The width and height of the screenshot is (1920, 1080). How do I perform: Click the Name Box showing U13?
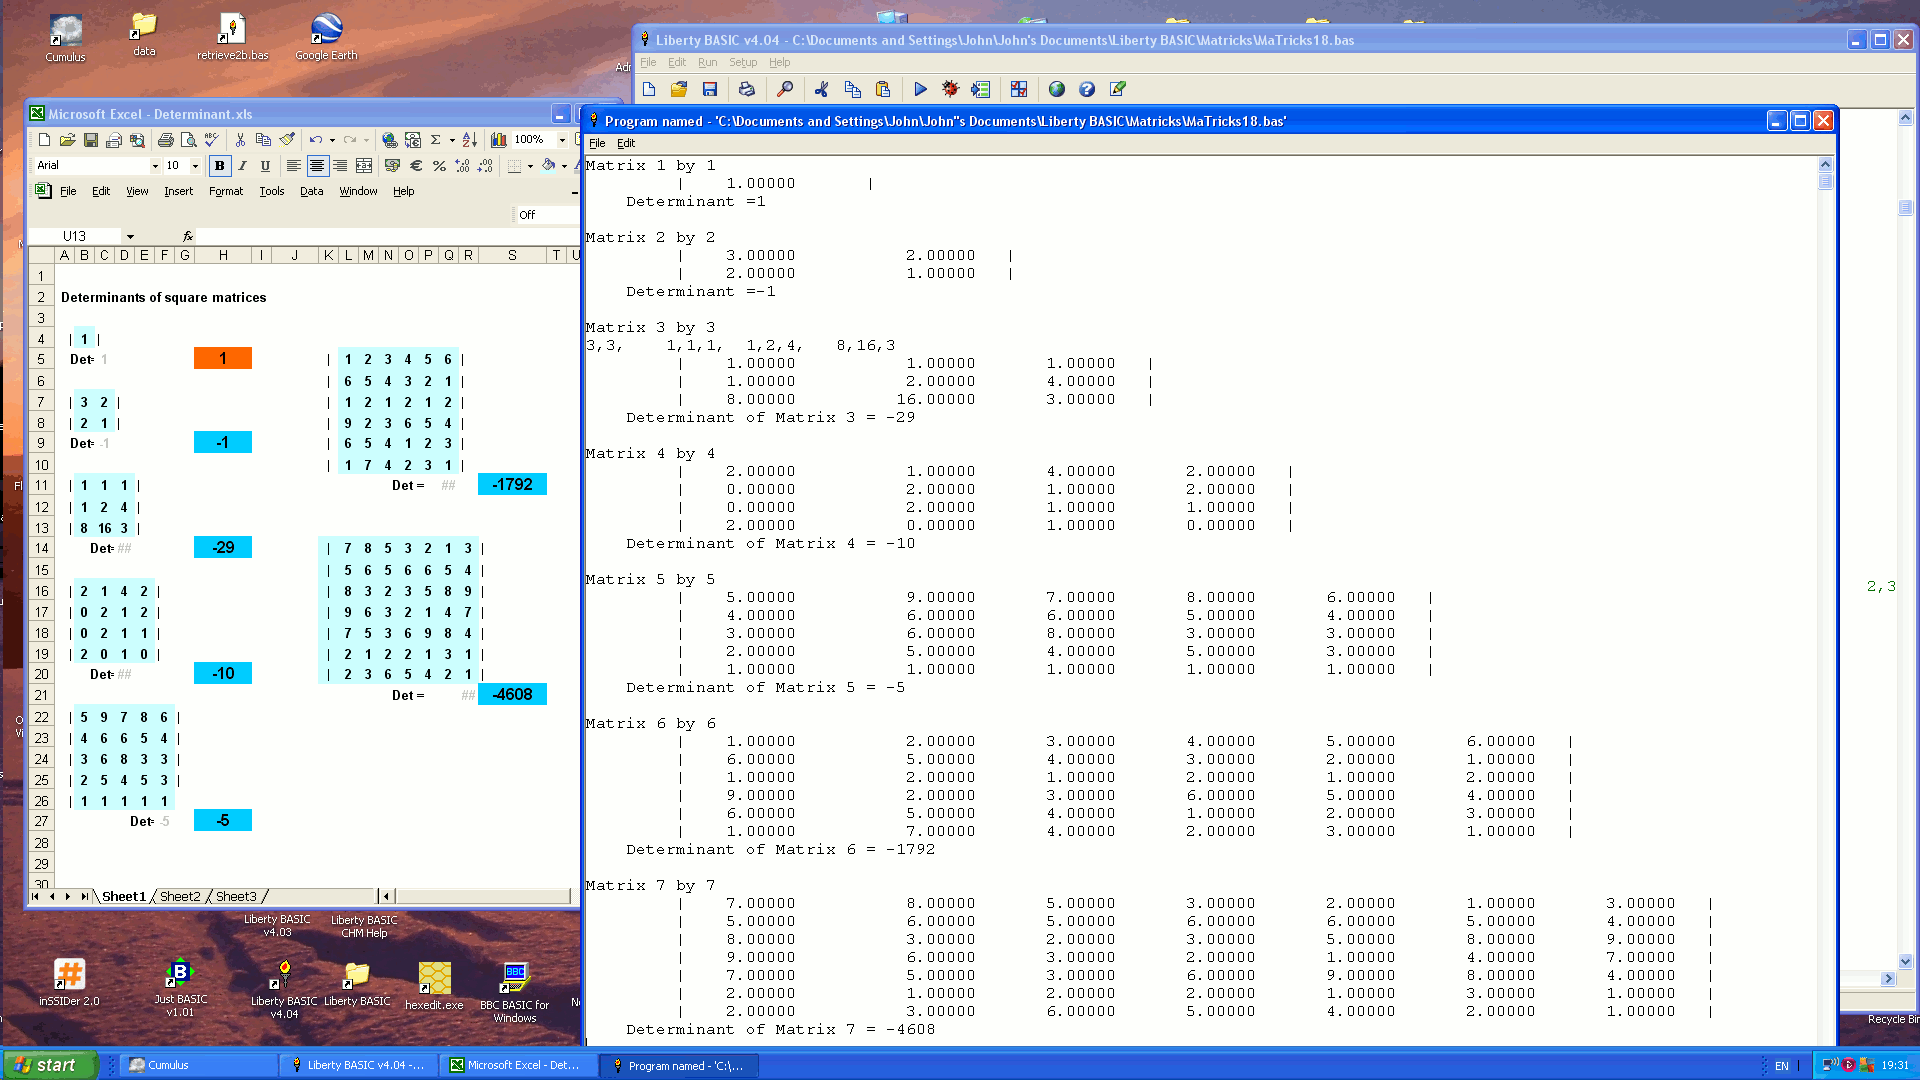pyautogui.click(x=80, y=236)
